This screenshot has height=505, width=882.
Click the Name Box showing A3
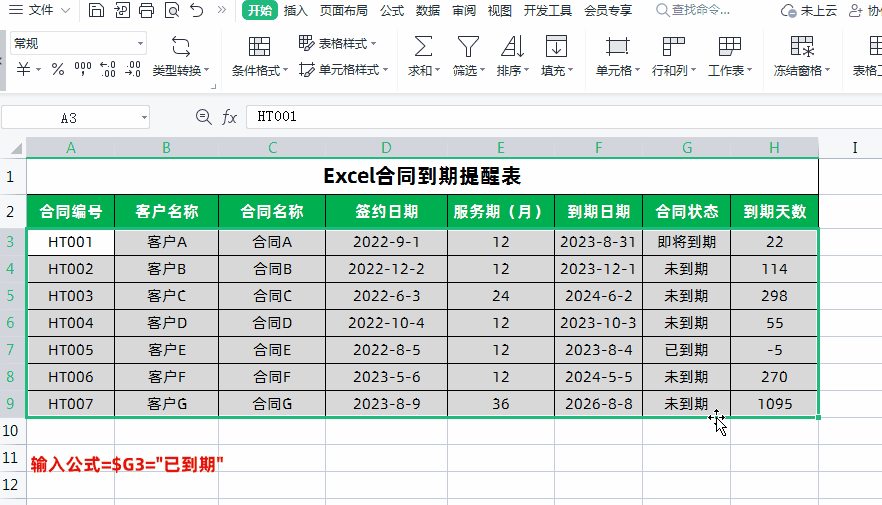point(69,118)
